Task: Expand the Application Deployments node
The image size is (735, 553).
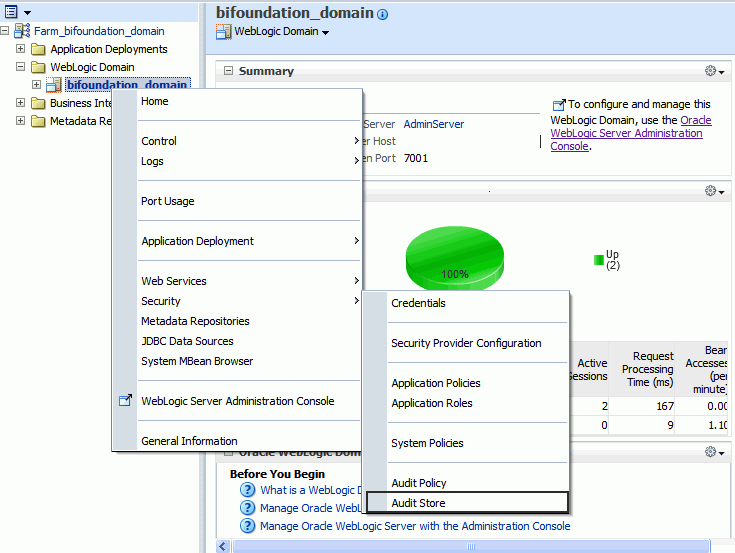Action: [20, 48]
